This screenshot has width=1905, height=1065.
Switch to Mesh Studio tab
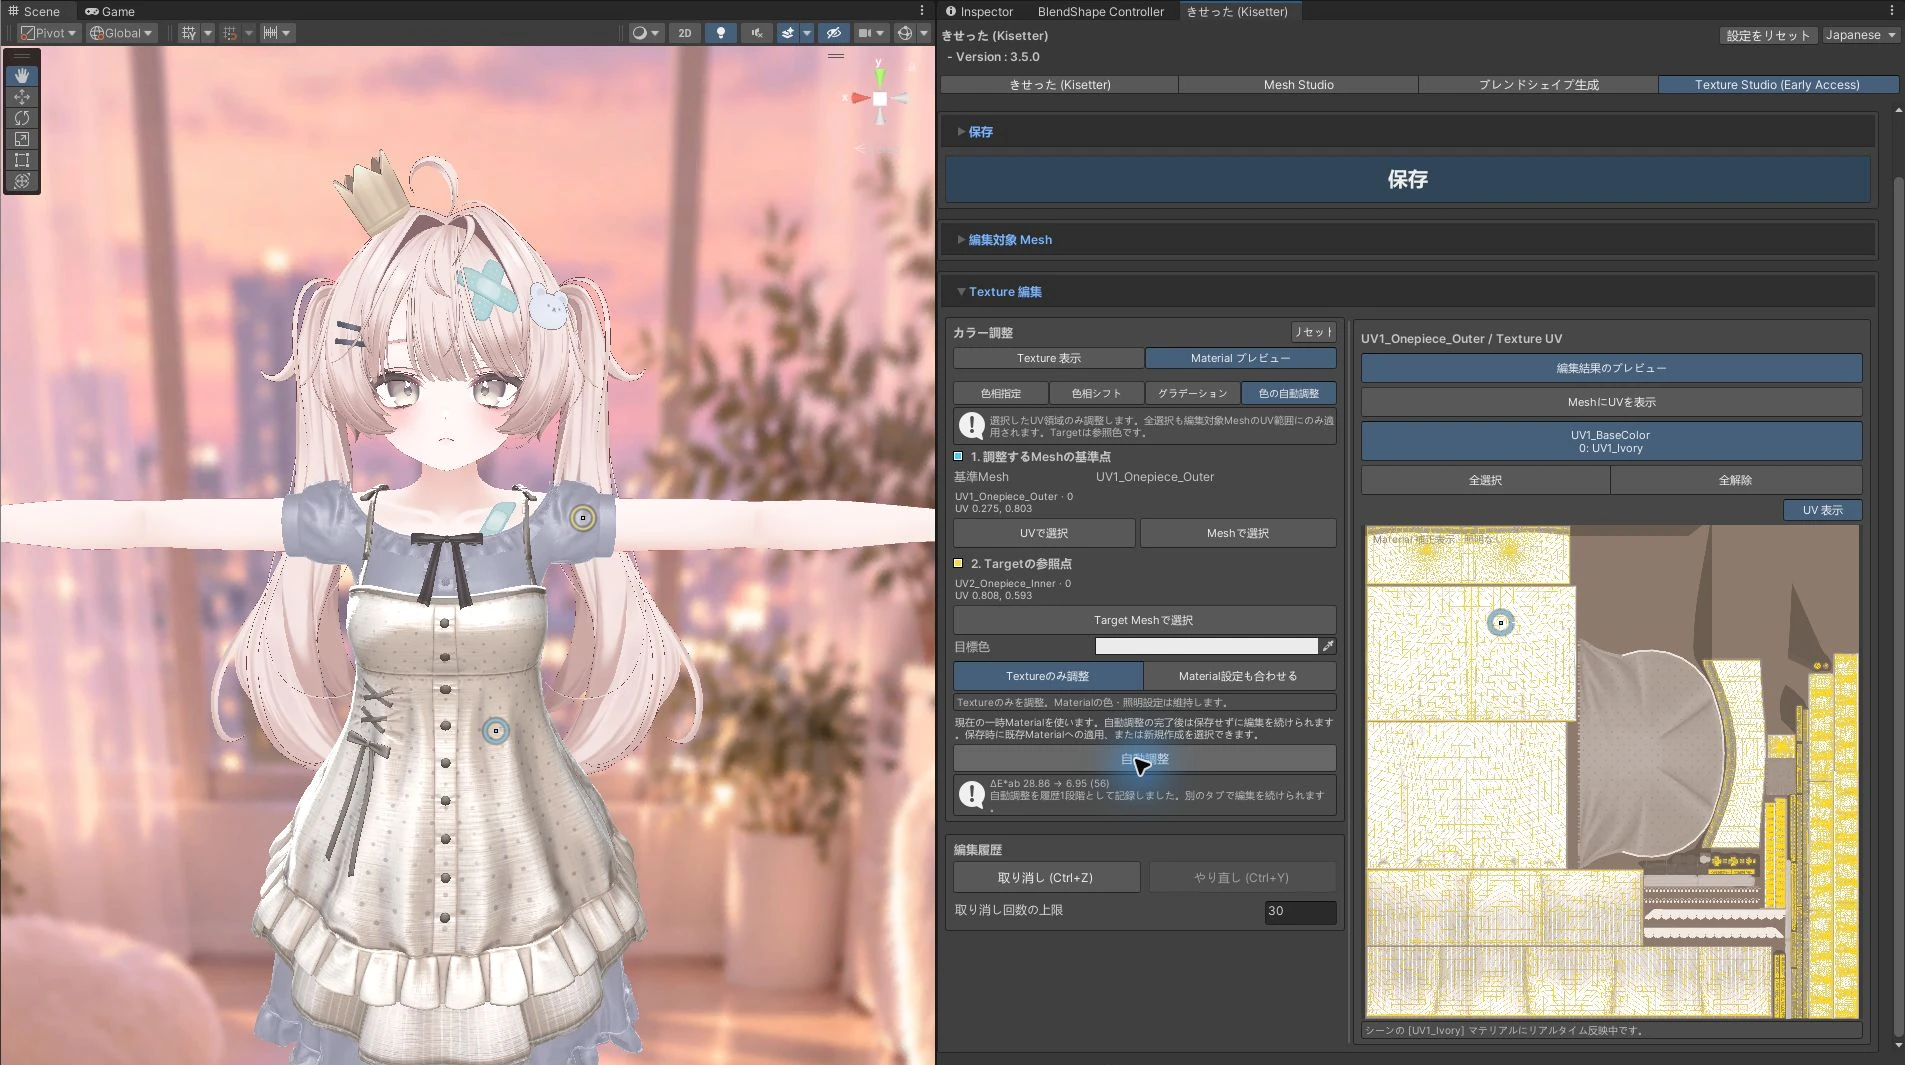(1298, 85)
